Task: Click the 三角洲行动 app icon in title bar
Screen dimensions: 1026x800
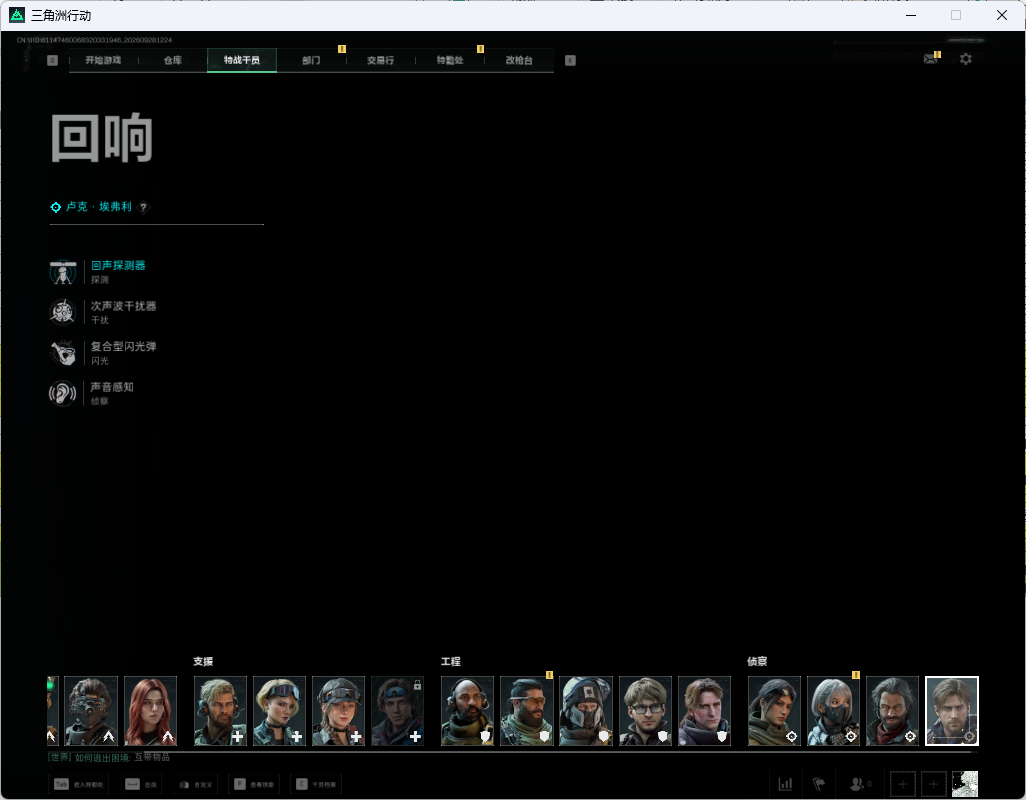Action: coord(17,15)
